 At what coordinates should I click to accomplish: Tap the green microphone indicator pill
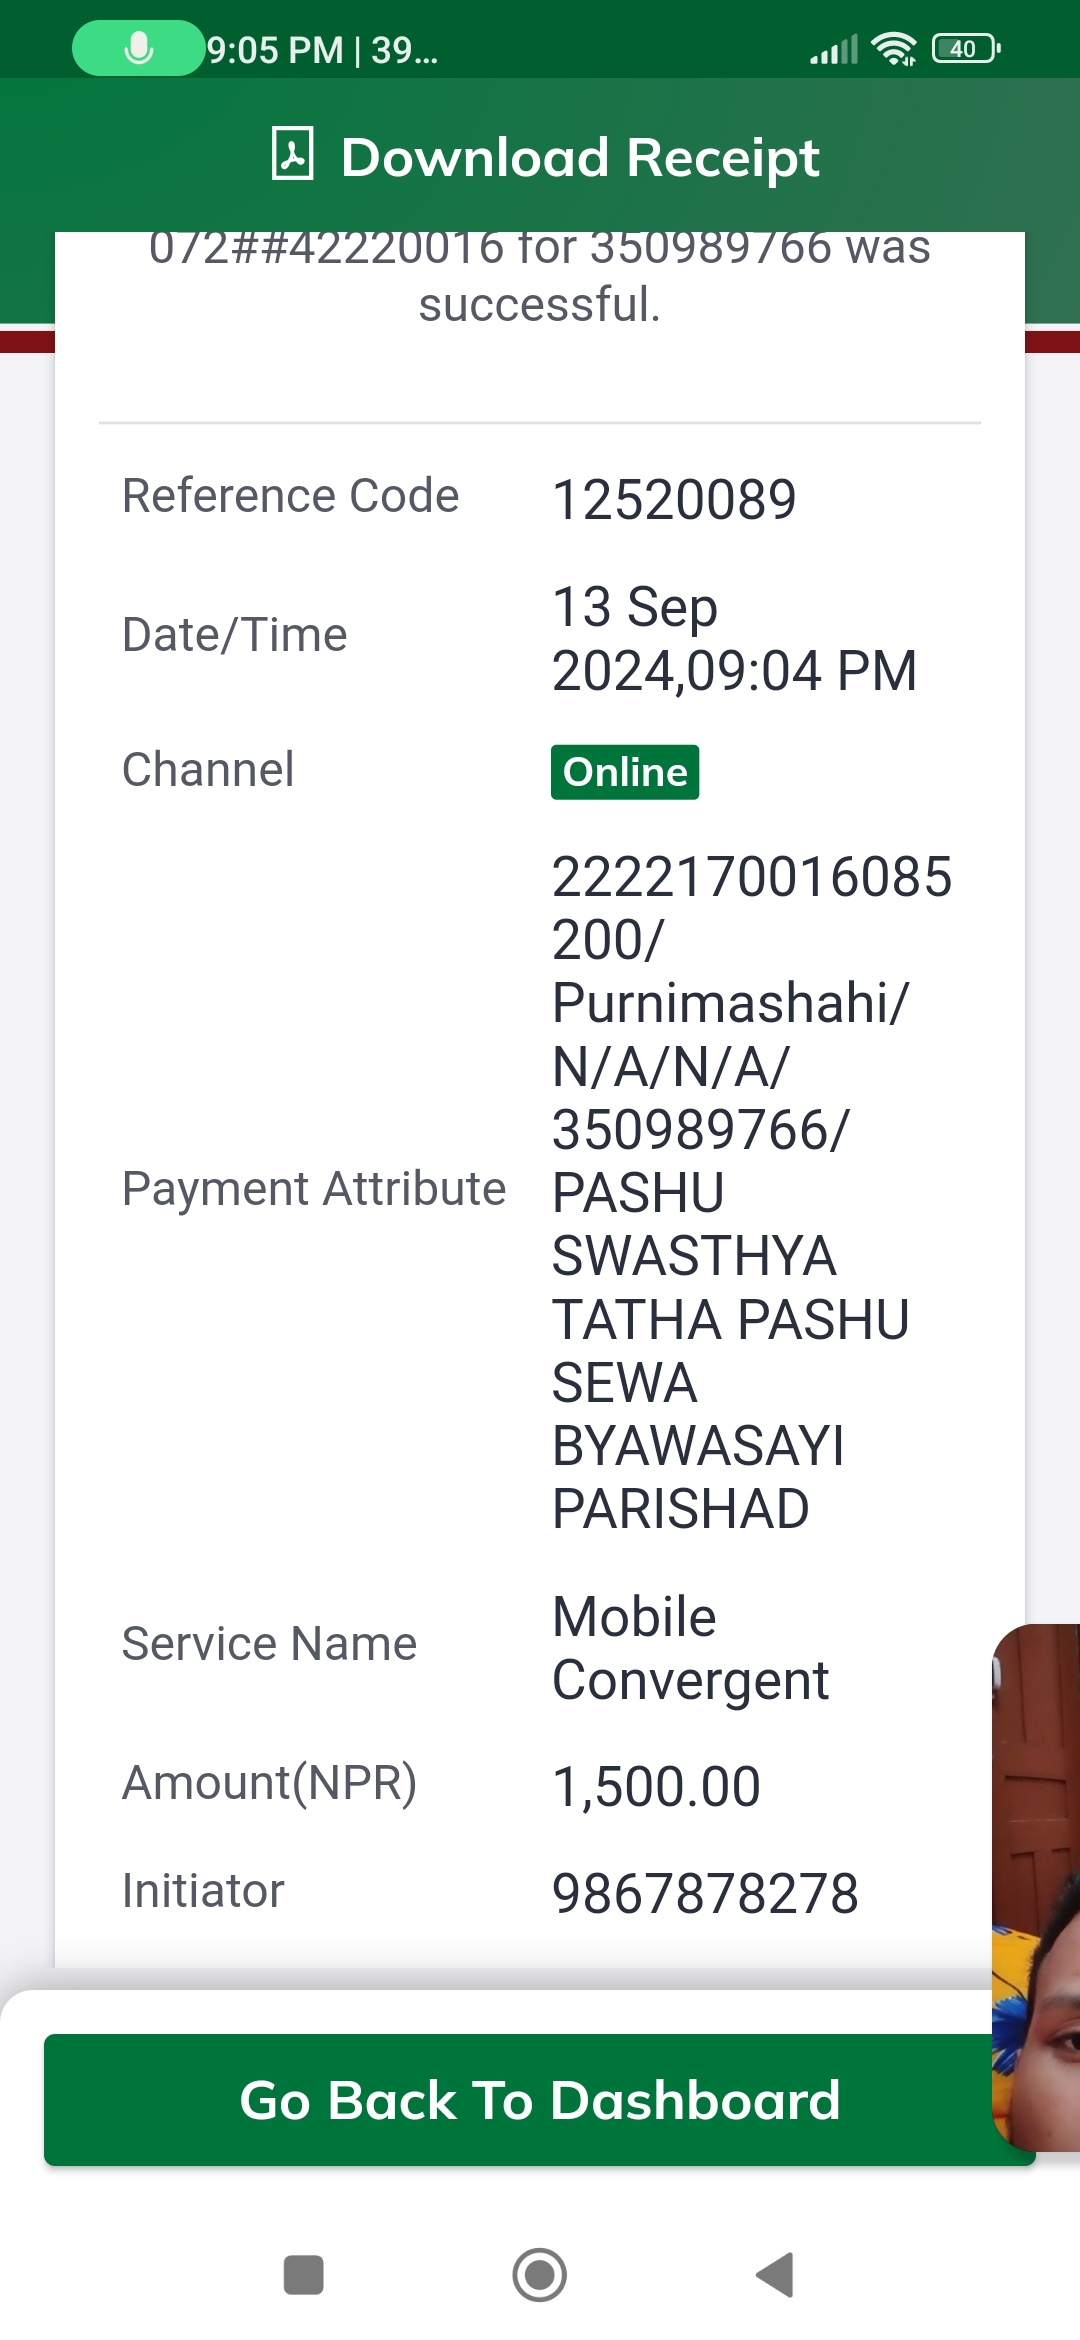click(x=138, y=48)
